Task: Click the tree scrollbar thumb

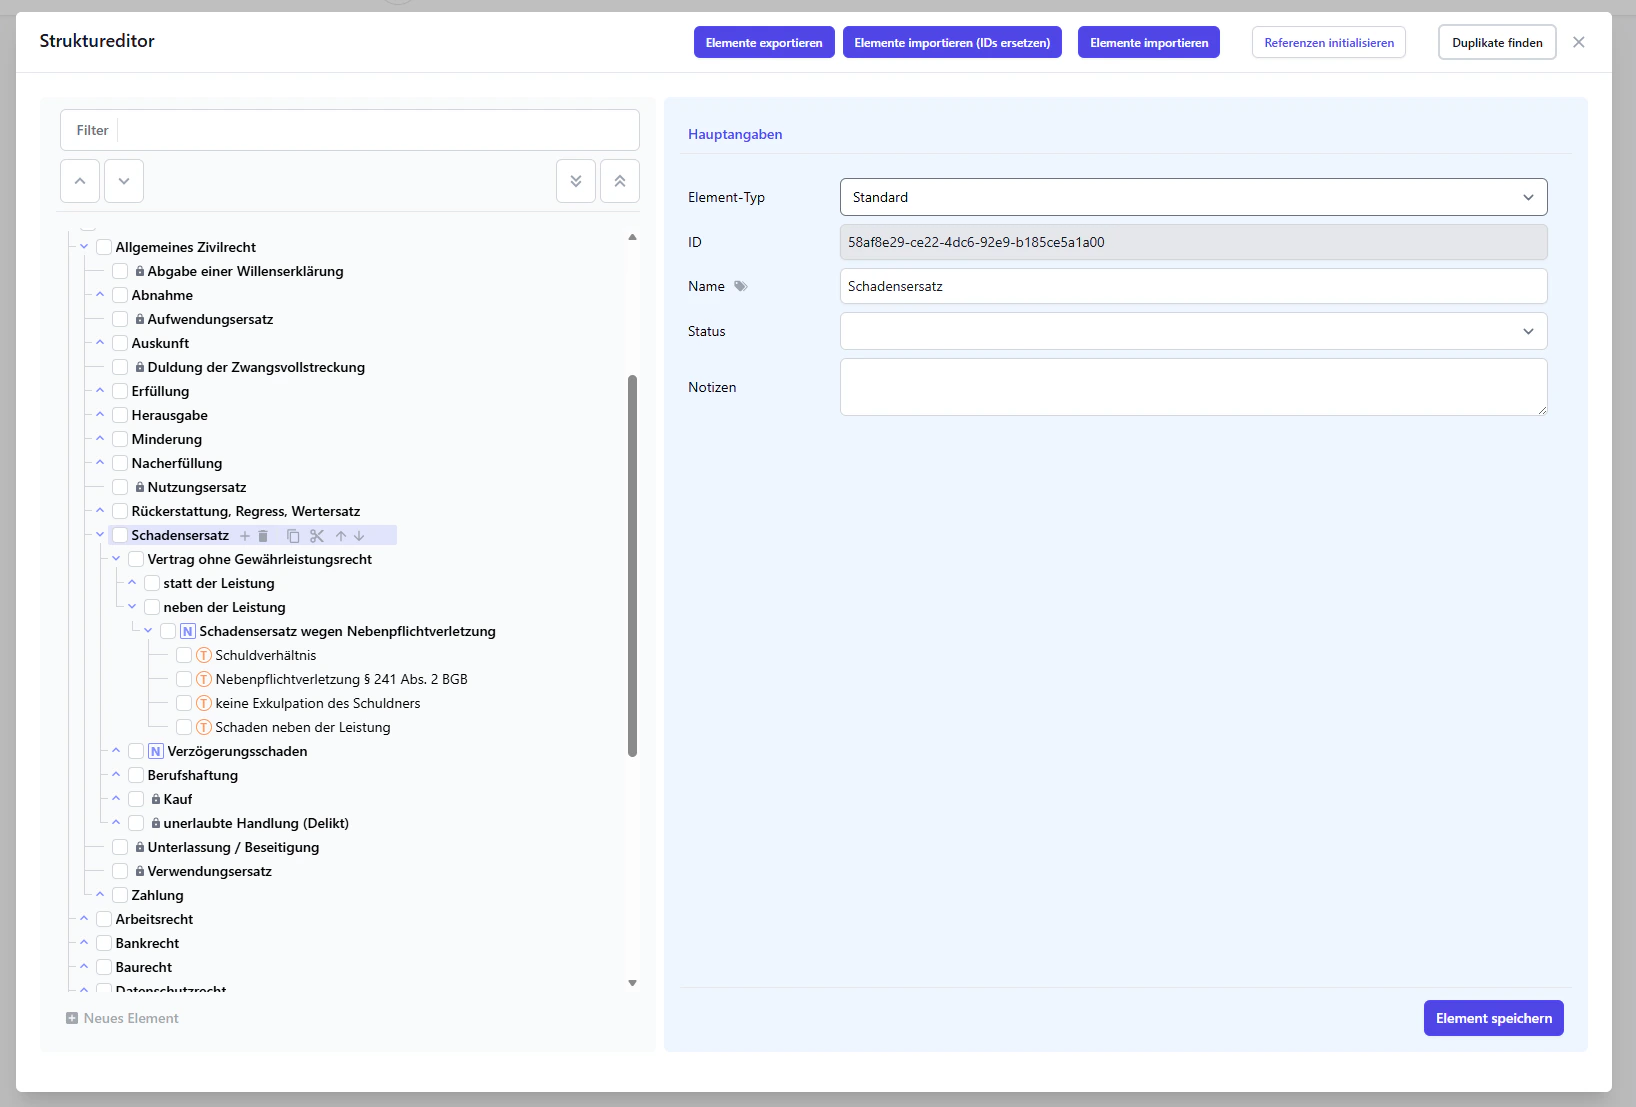Action: coord(632,566)
